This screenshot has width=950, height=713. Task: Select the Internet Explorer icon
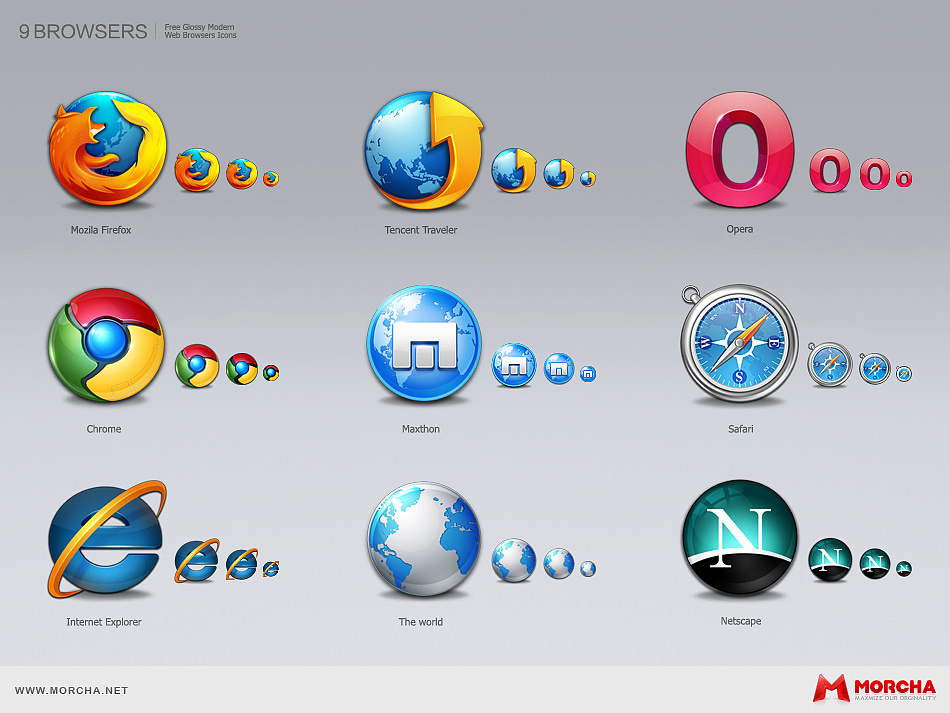tap(104, 540)
